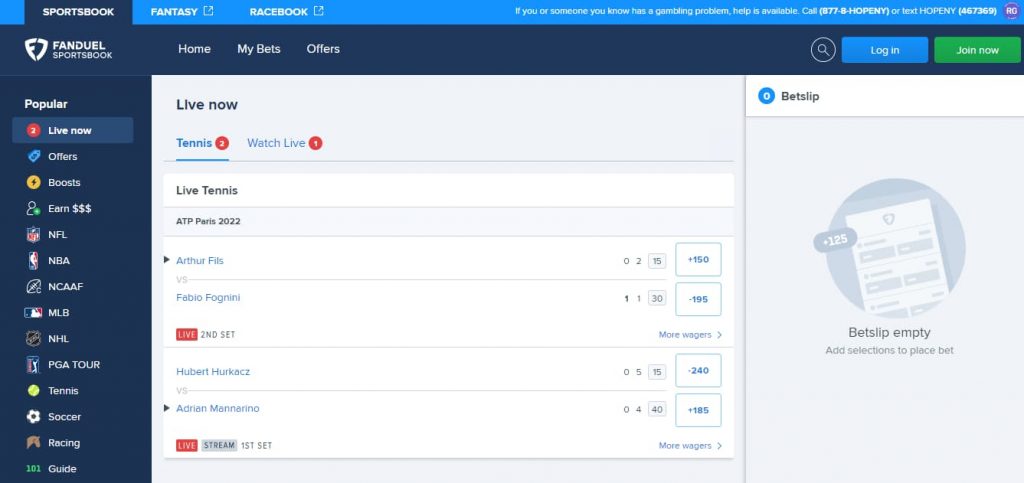This screenshot has height=483, width=1024.
Task: Click the 1ST SET status text
Action: [x=256, y=446]
